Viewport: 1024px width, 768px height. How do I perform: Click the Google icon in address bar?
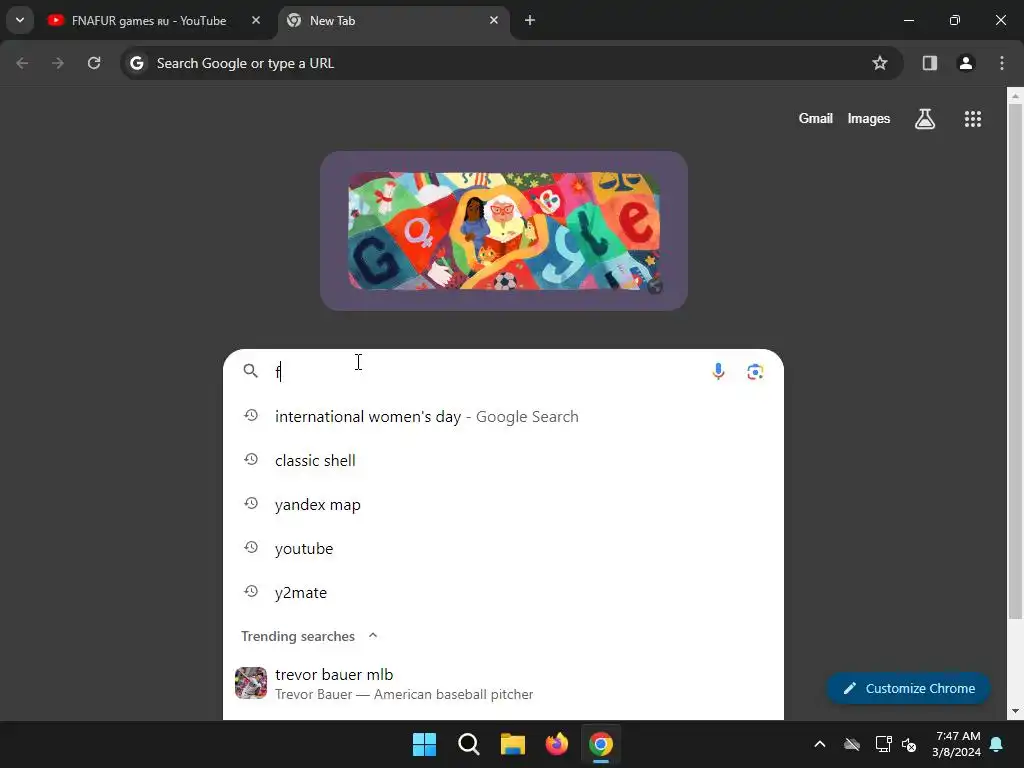136,63
